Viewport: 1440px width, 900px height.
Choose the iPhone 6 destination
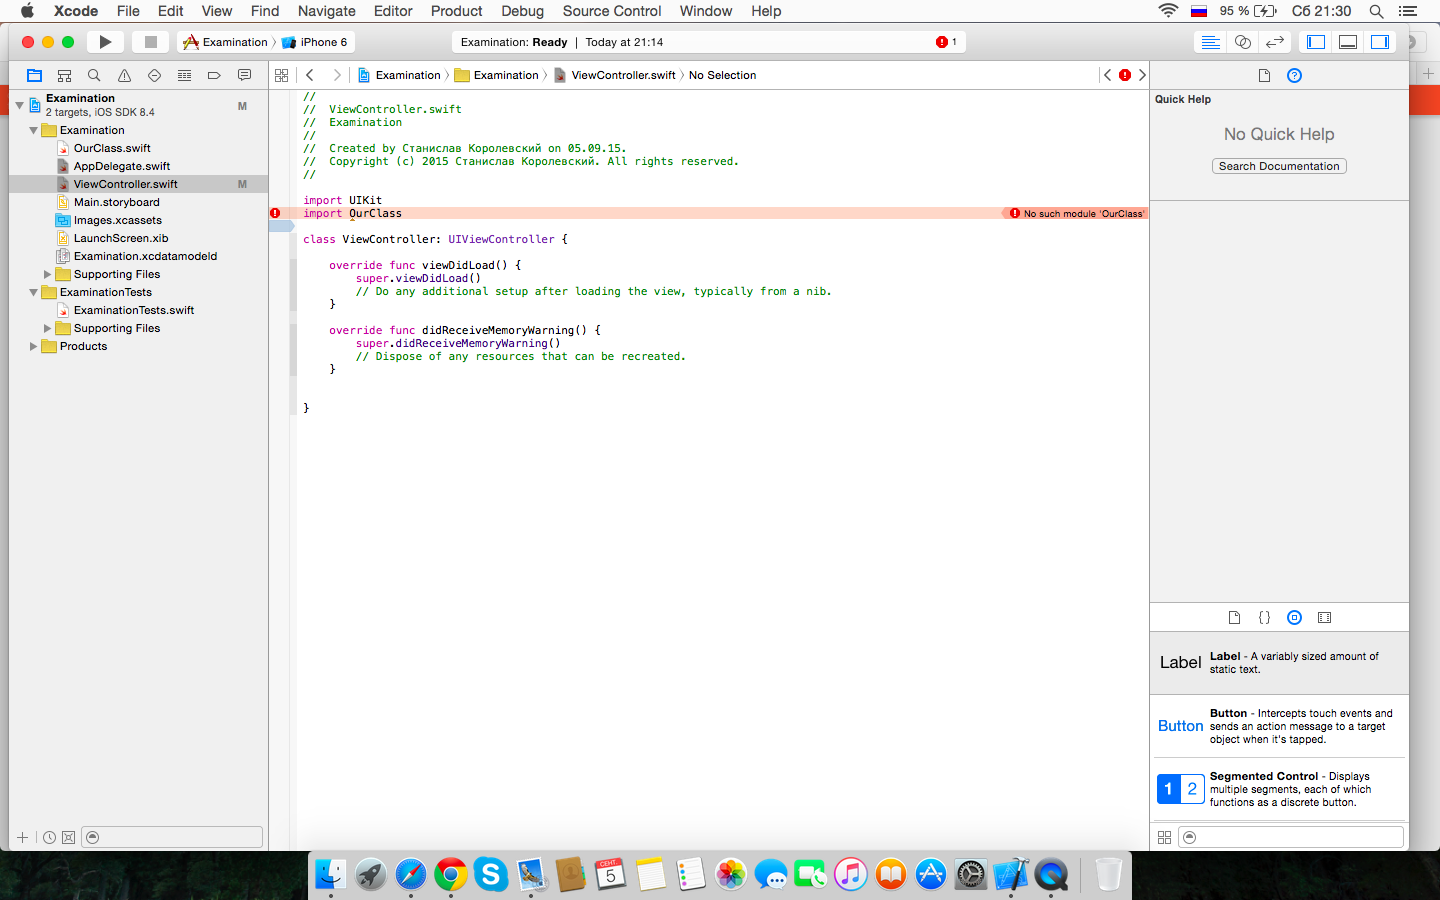tap(315, 42)
